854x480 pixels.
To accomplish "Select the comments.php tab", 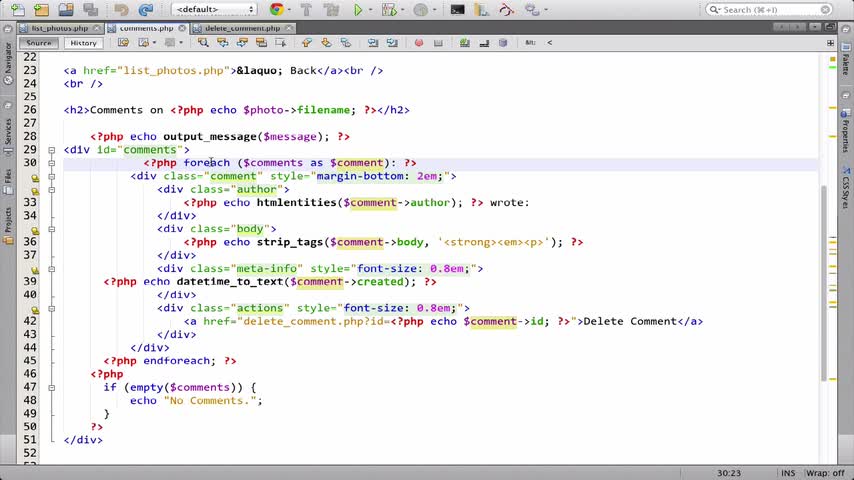I will [146, 28].
